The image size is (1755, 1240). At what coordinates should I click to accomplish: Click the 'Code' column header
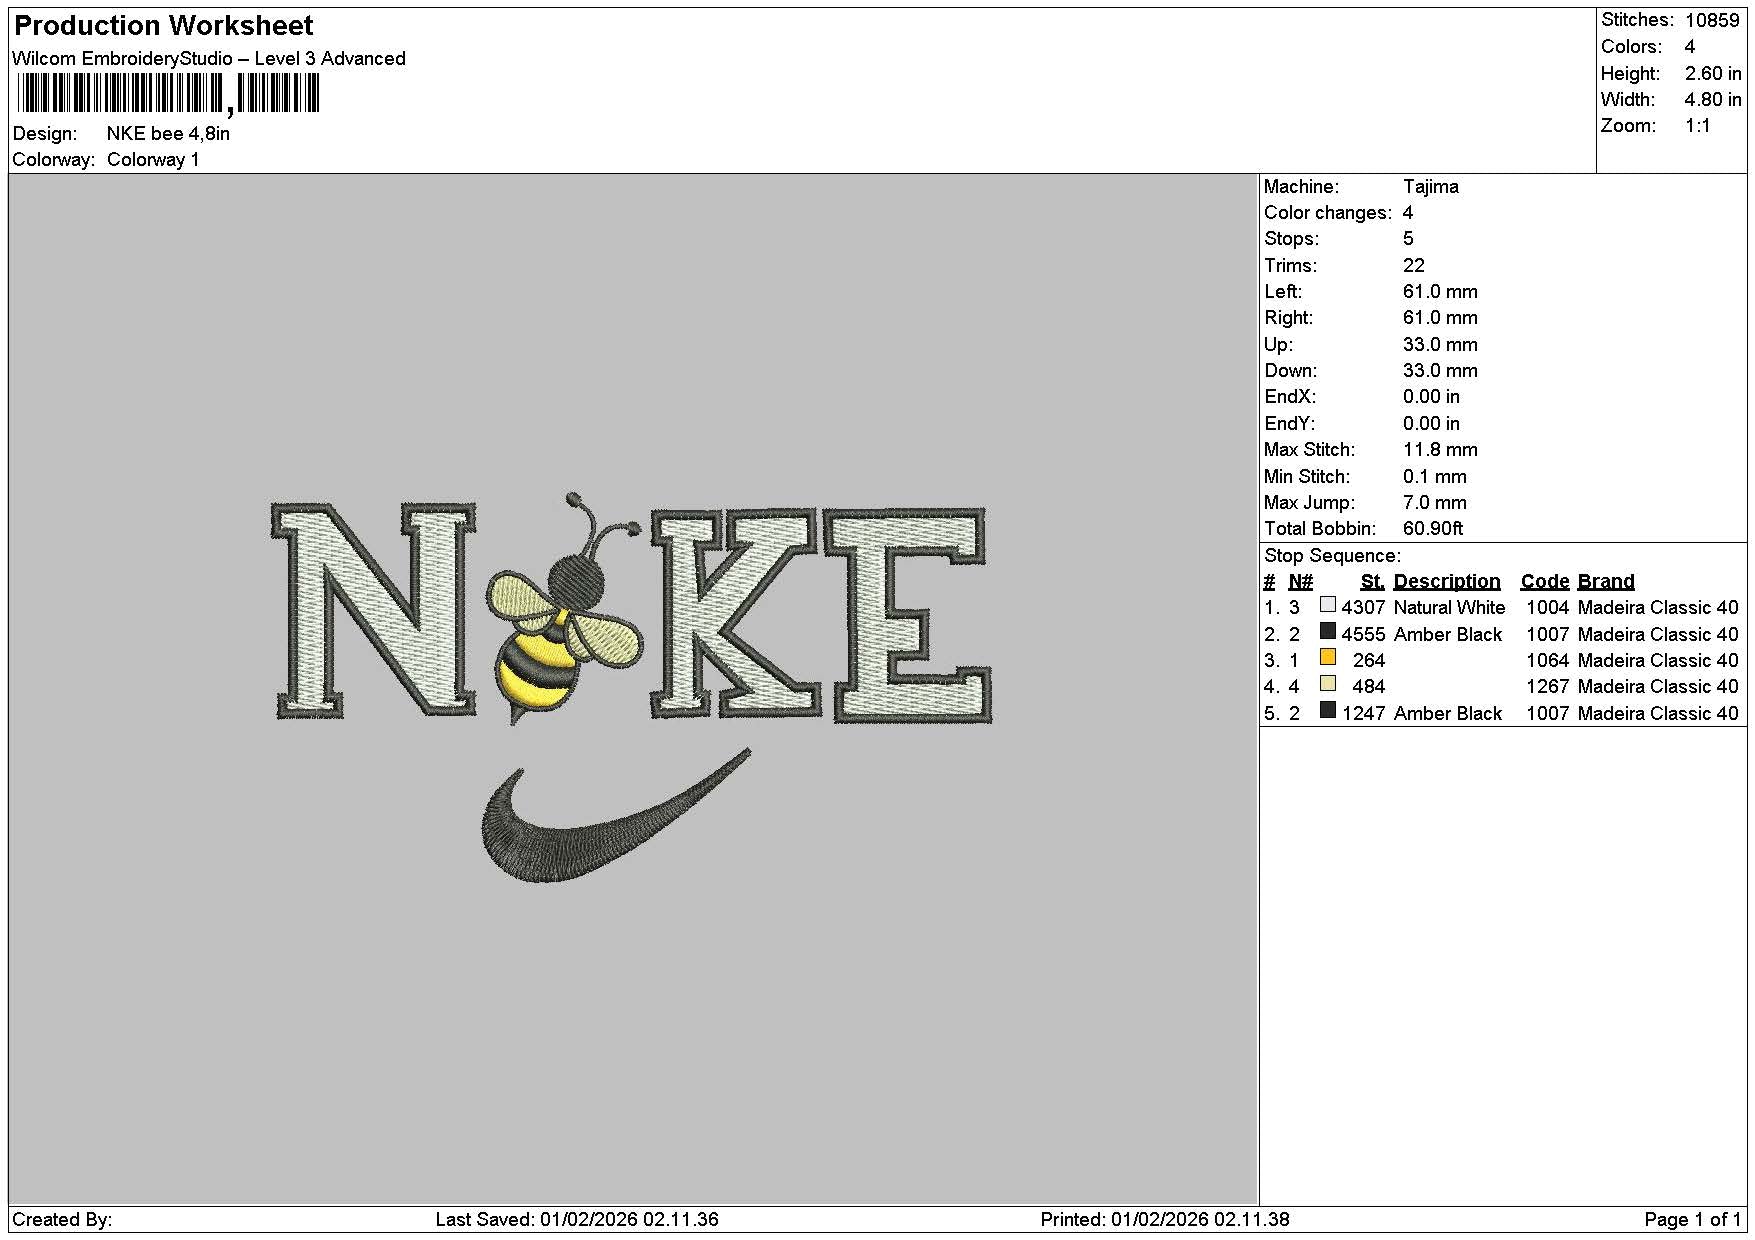[x=1545, y=582]
